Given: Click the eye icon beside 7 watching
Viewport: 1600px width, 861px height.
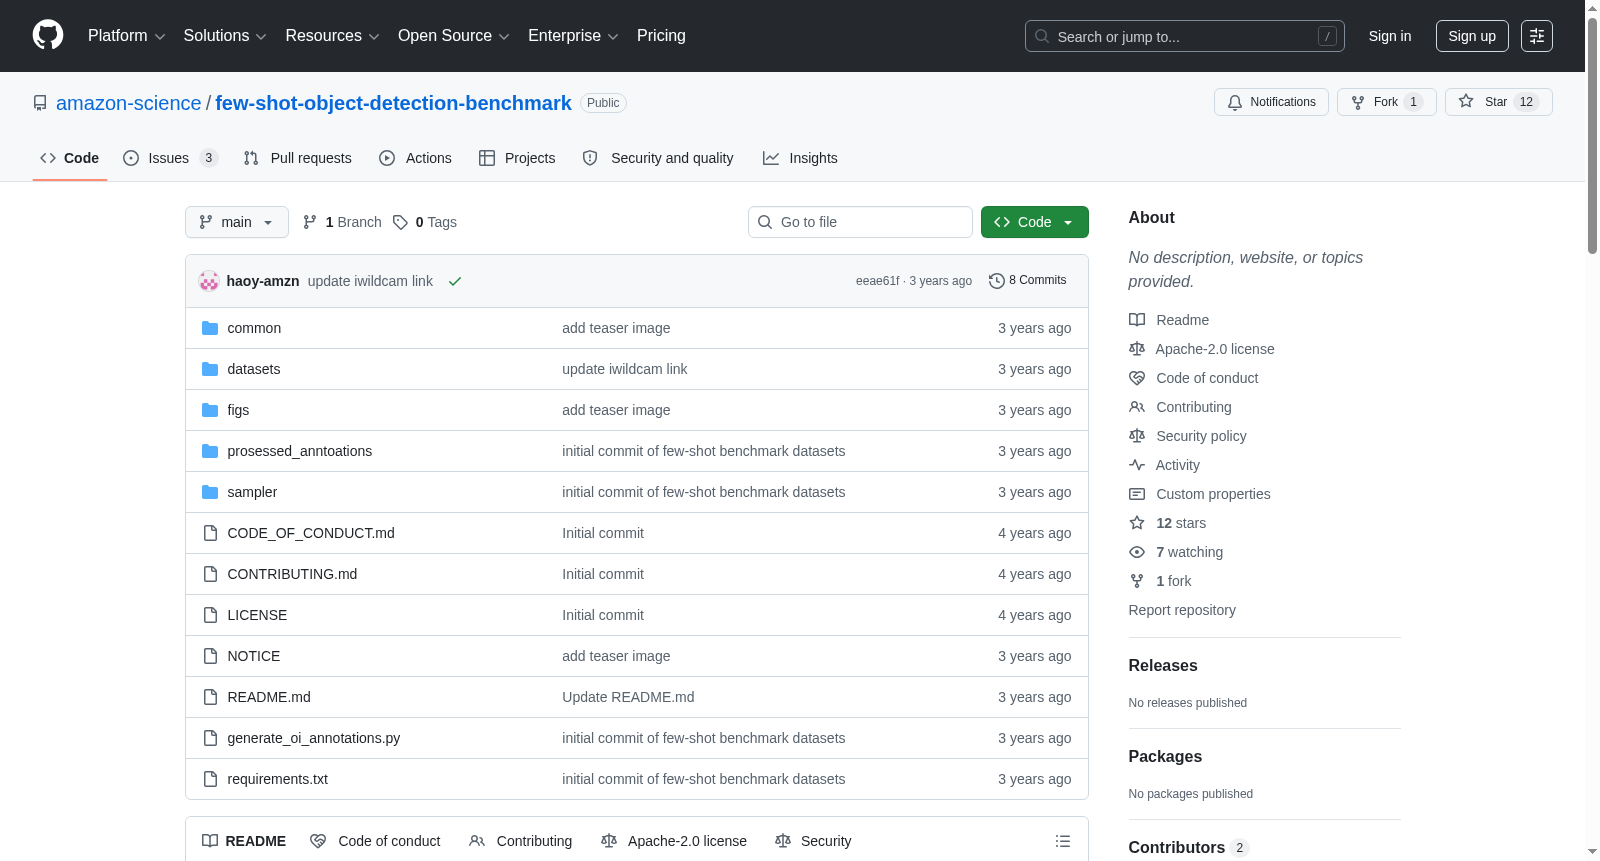Looking at the screenshot, I should [x=1137, y=552].
